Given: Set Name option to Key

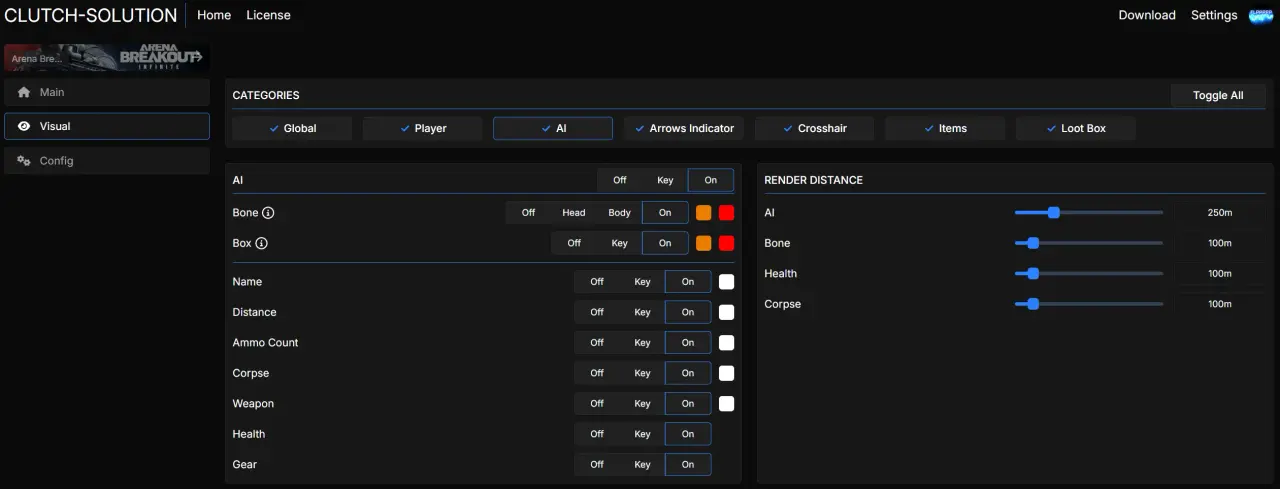Looking at the screenshot, I should (643, 282).
